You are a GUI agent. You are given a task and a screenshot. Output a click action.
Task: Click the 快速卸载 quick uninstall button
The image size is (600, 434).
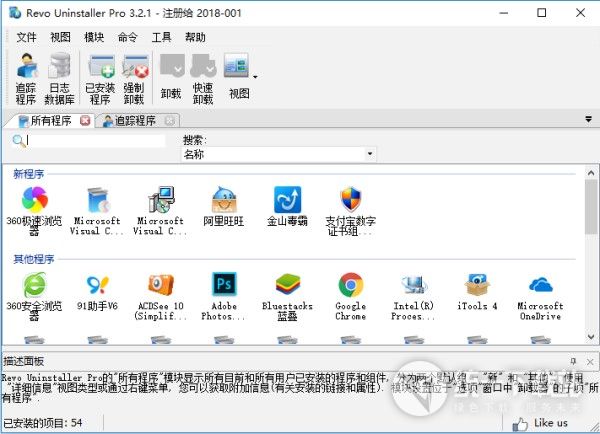coord(203,79)
